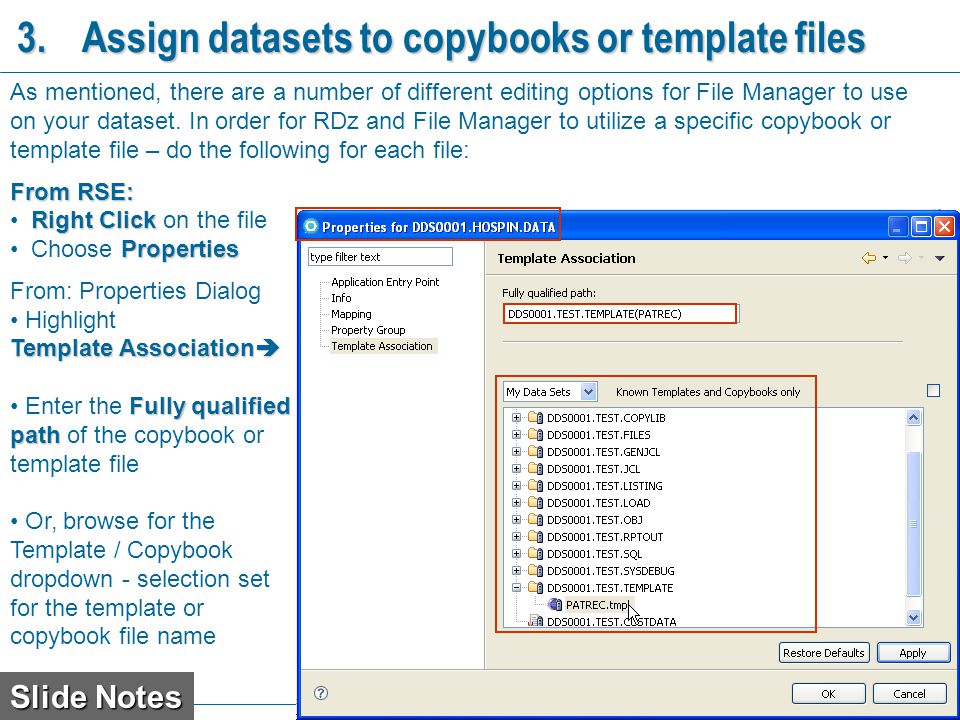Expand the DDS0001.TEST.LOAD node
Image resolution: width=960 pixels, height=720 pixels.
[516, 503]
